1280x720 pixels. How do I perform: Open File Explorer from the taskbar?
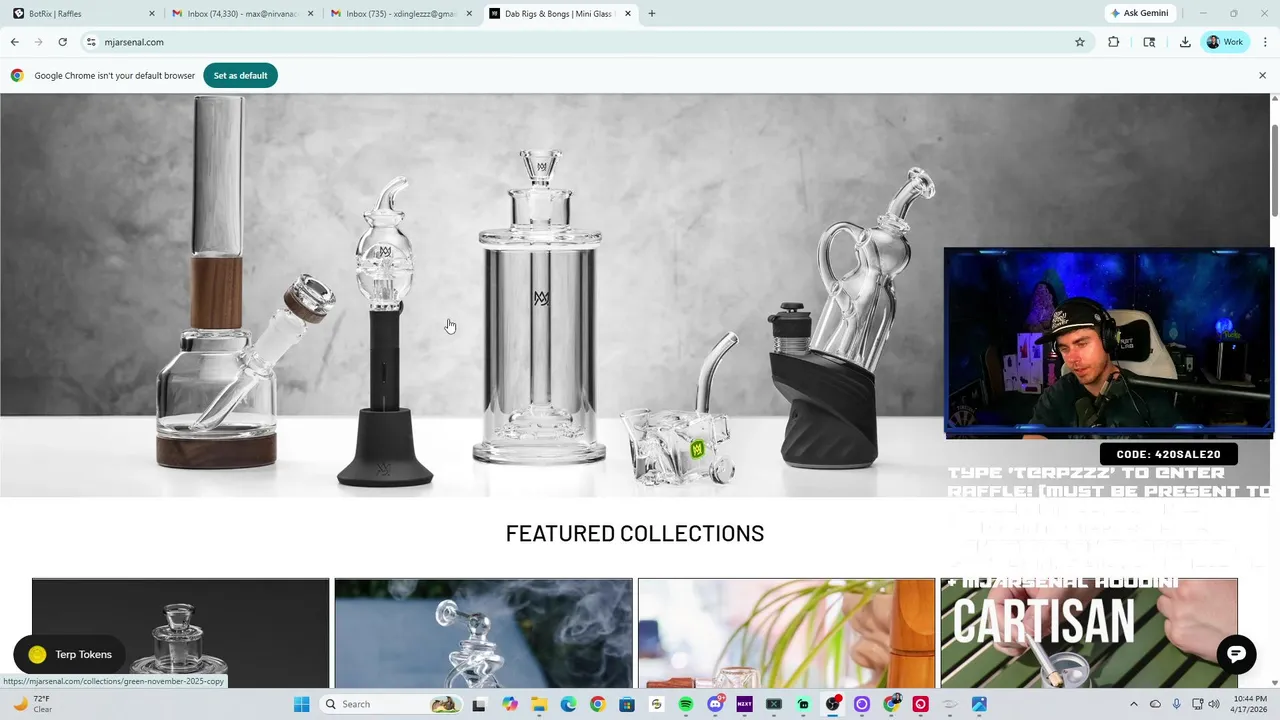(x=539, y=704)
